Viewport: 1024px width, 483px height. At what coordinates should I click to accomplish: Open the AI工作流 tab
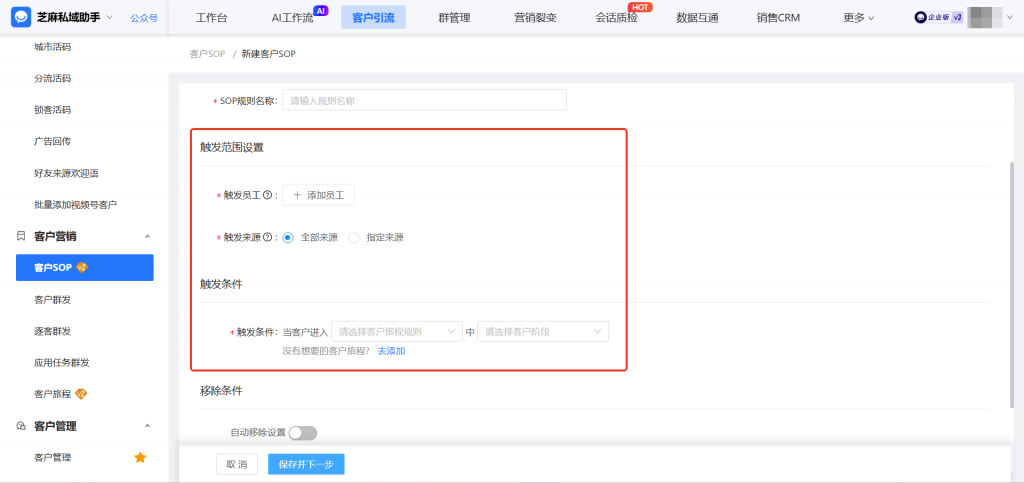[292, 18]
